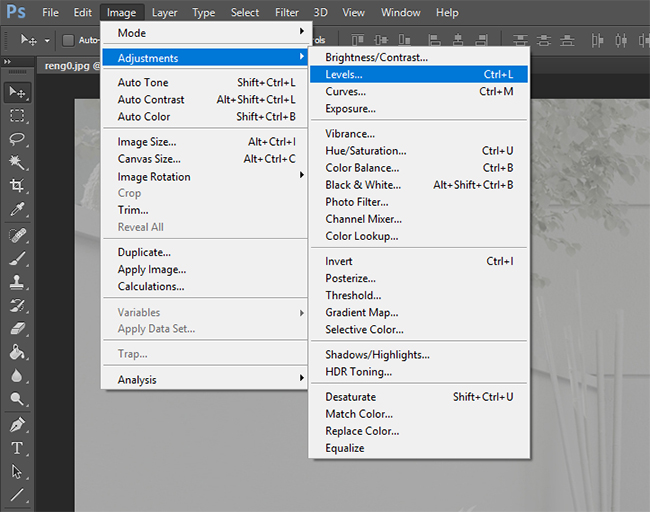The width and height of the screenshot is (650, 512).
Task: Choose Levels from Adjustments submenu
Action: click(419, 74)
